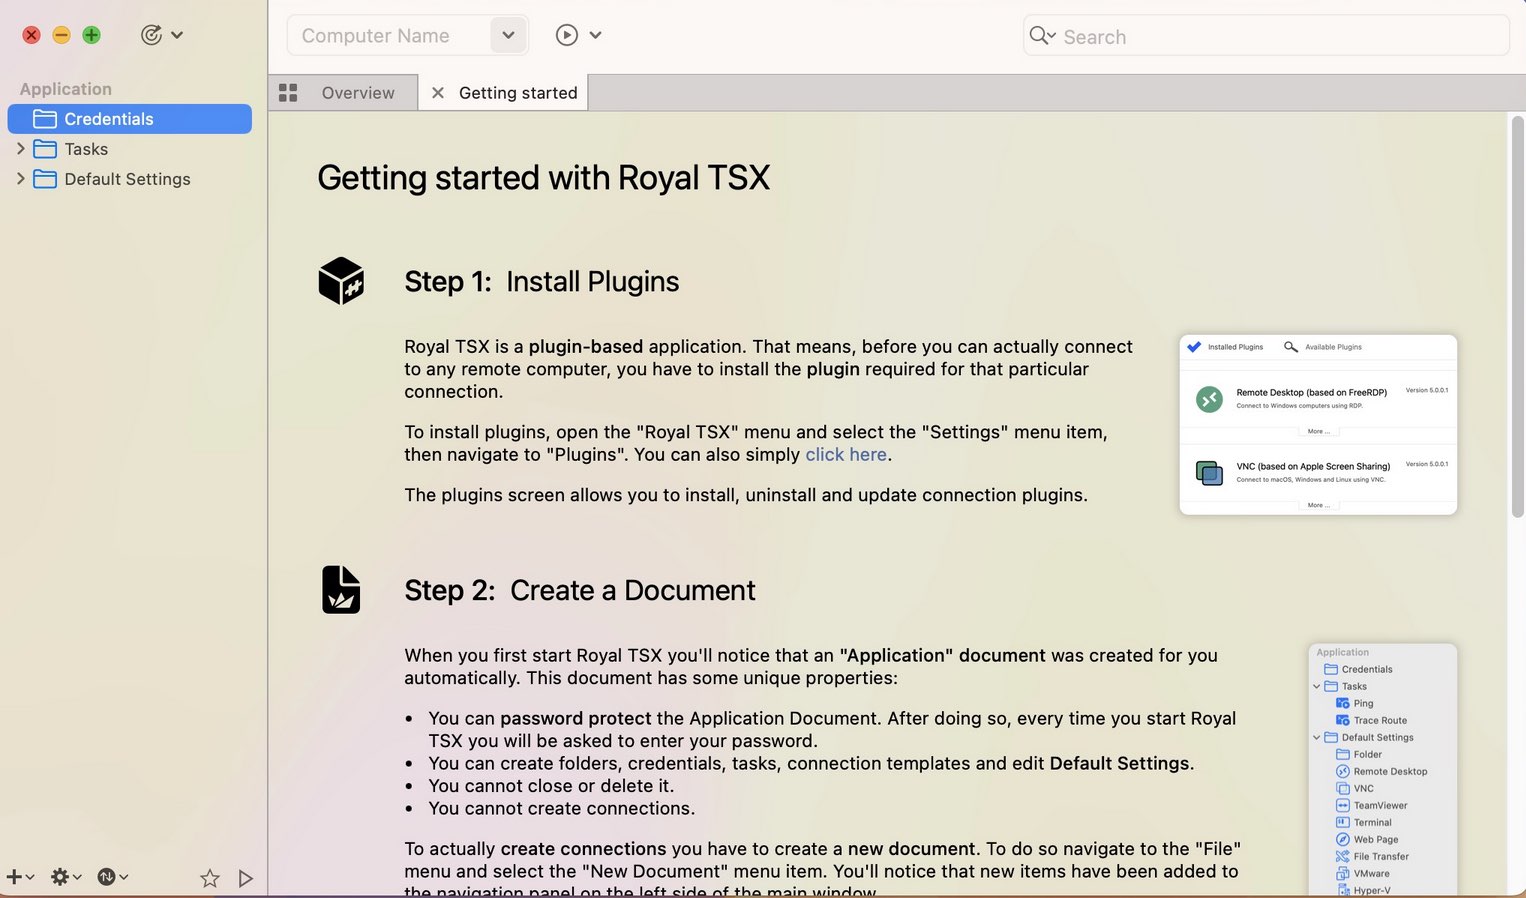Click the Search field

(x=1266, y=36)
